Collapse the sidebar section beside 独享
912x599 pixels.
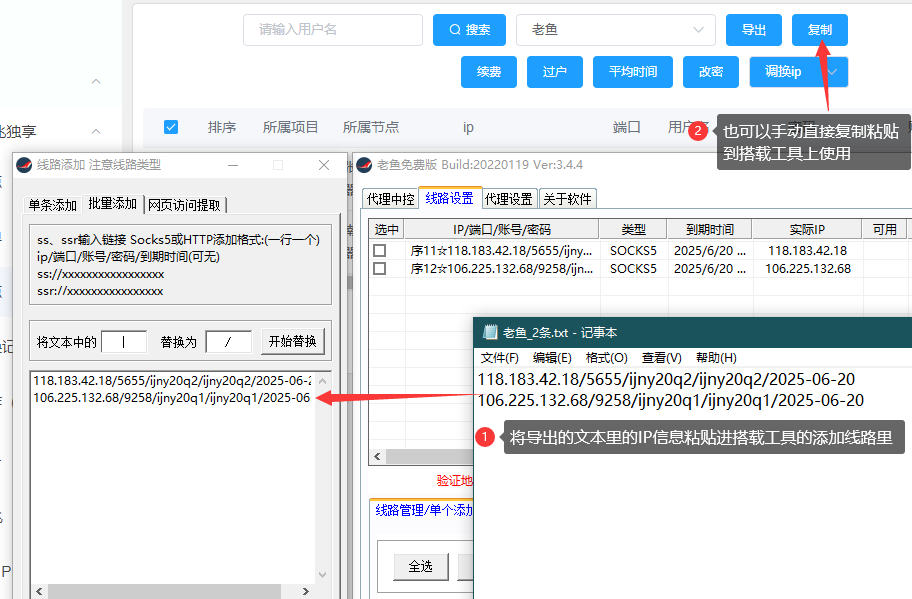(x=97, y=131)
